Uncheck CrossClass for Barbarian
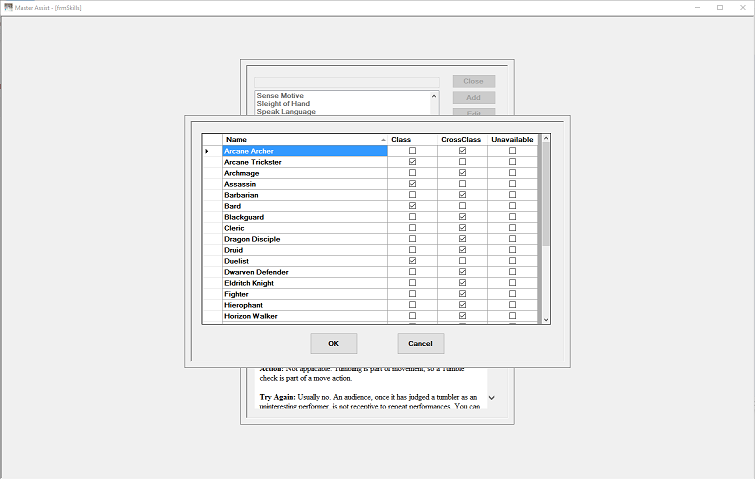755x479 pixels. click(x=462, y=195)
